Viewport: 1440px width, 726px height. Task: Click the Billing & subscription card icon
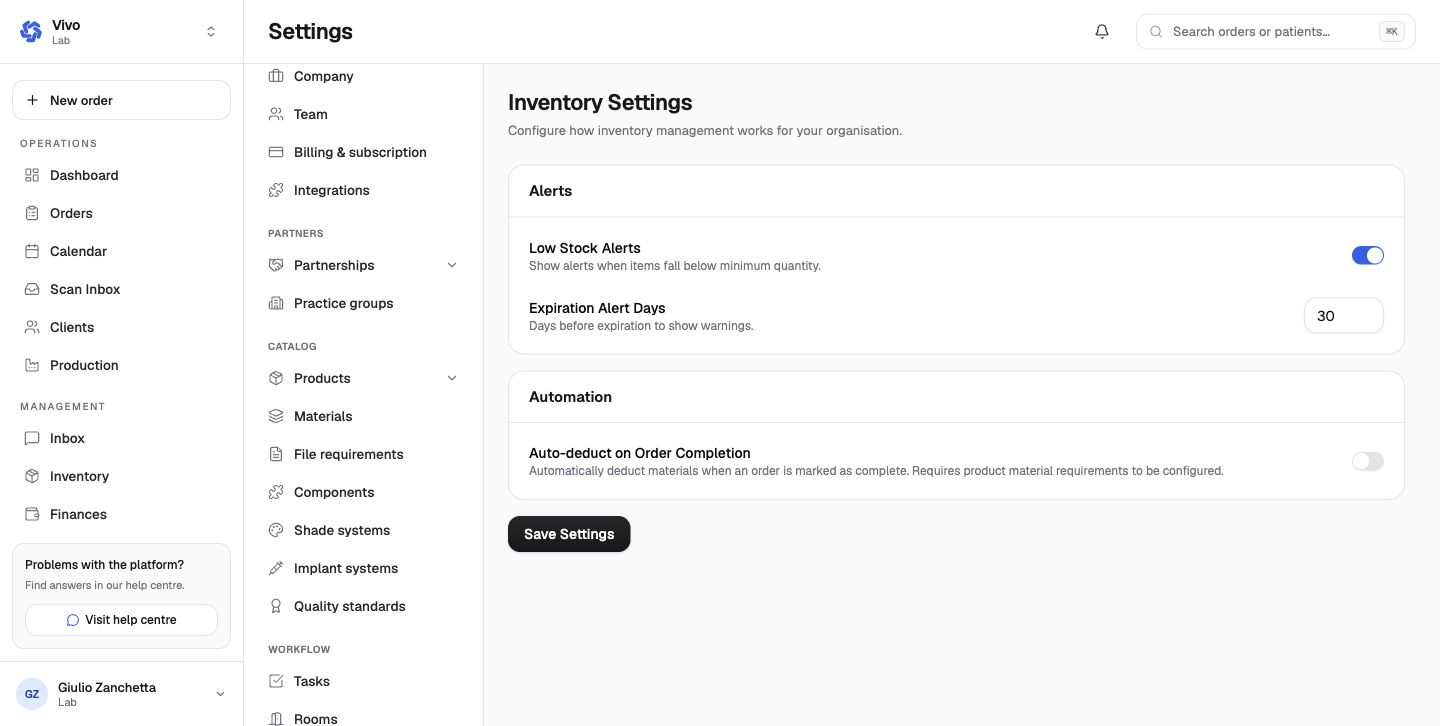tap(276, 152)
